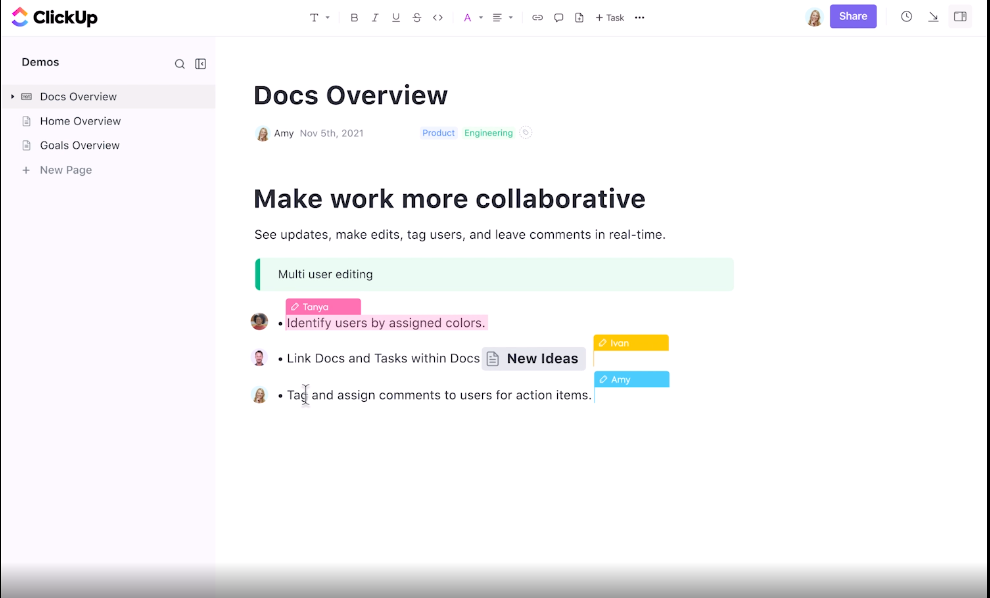Click the ClickUp logo
990x598 pixels.
click(54, 17)
